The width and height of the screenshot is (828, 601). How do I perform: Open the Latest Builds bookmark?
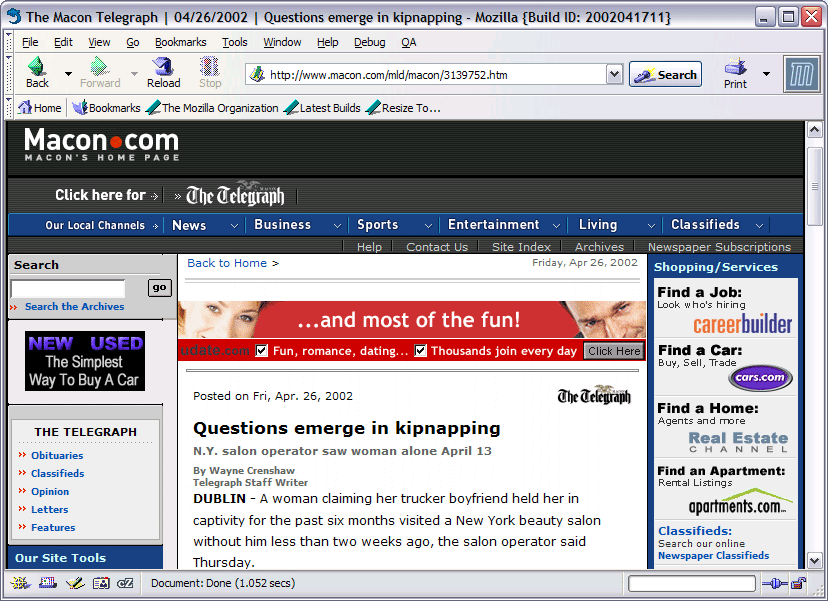point(322,108)
